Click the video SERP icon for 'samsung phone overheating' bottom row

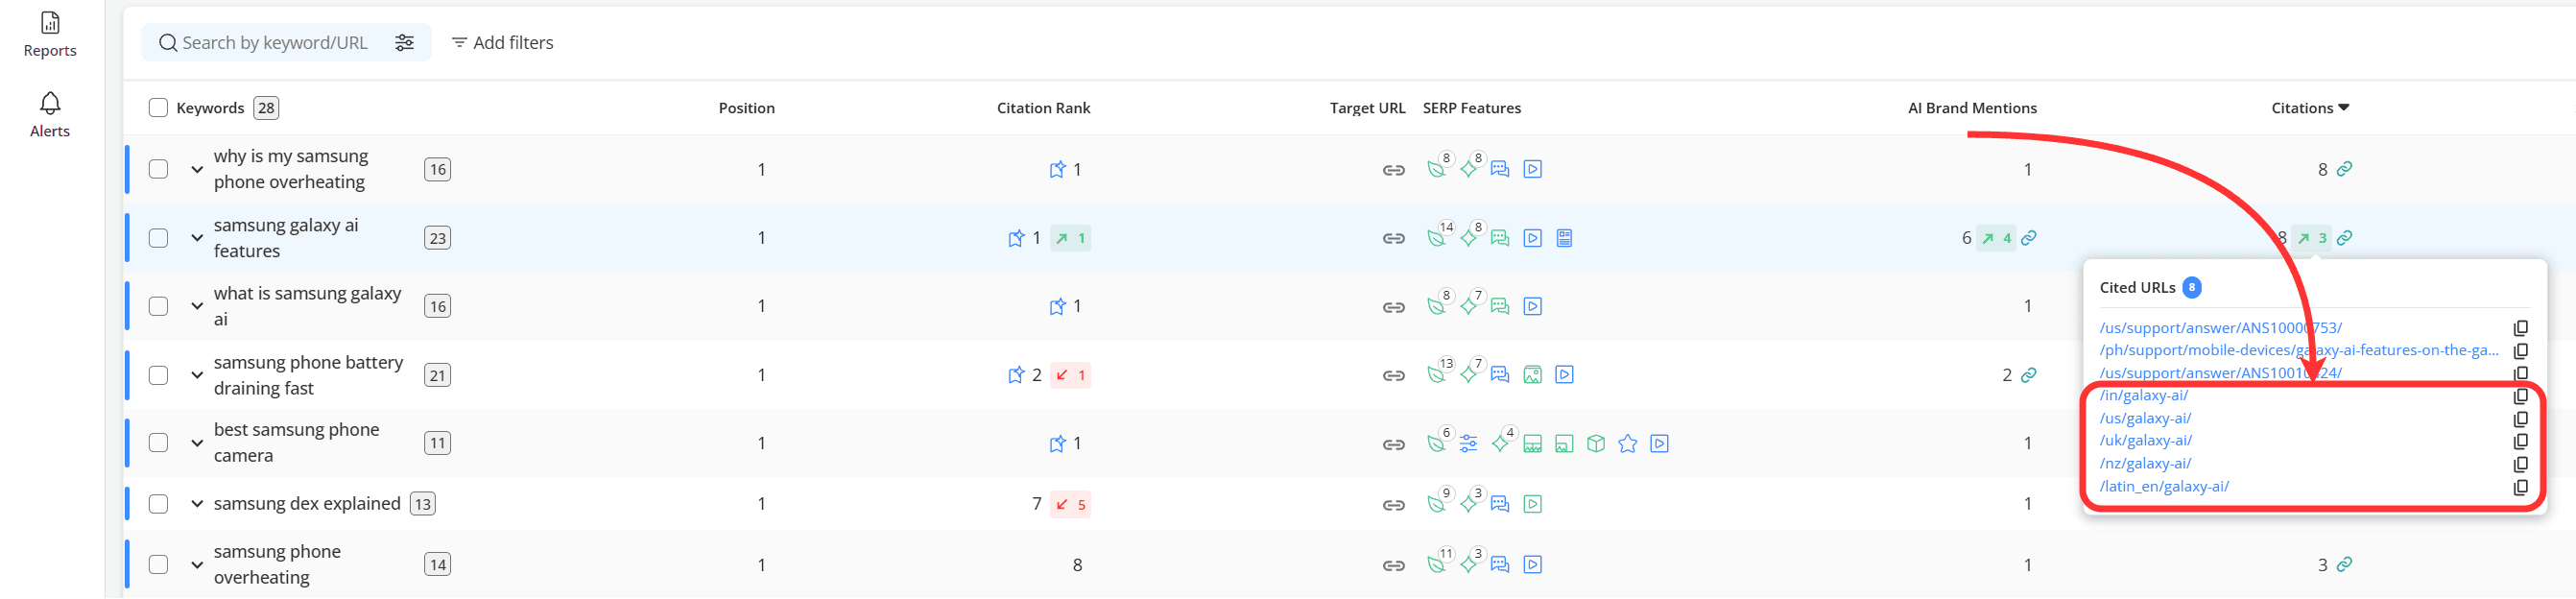point(1532,565)
